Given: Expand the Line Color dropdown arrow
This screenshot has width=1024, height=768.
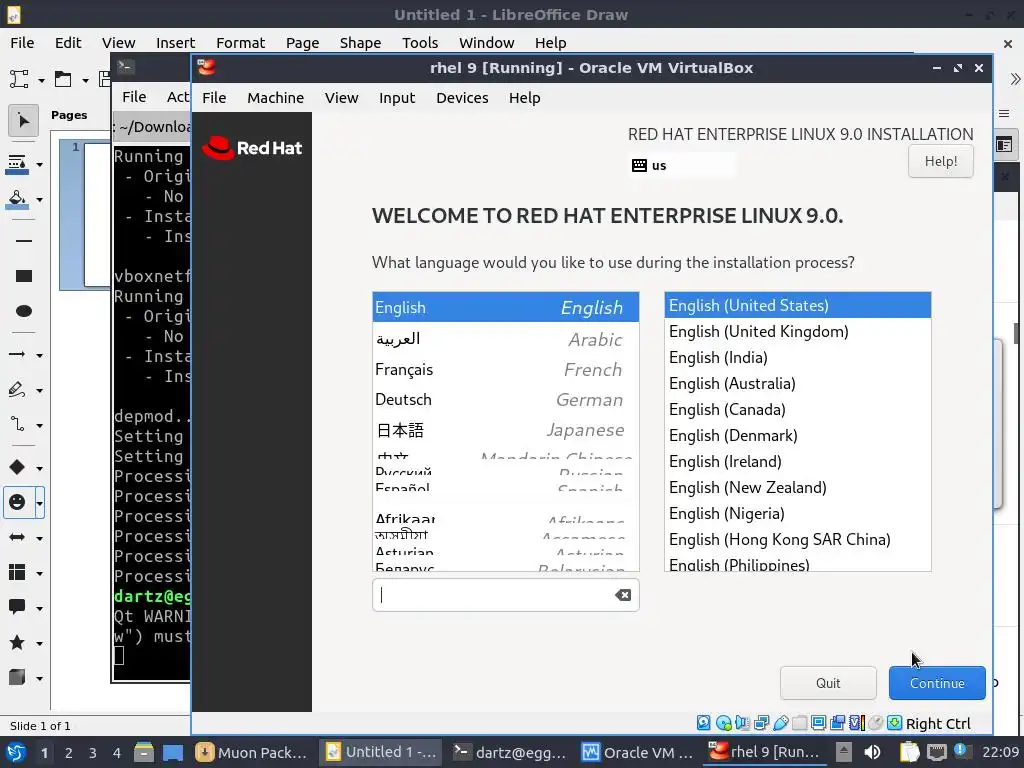Looking at the screenshot, I should coord(39,165).
